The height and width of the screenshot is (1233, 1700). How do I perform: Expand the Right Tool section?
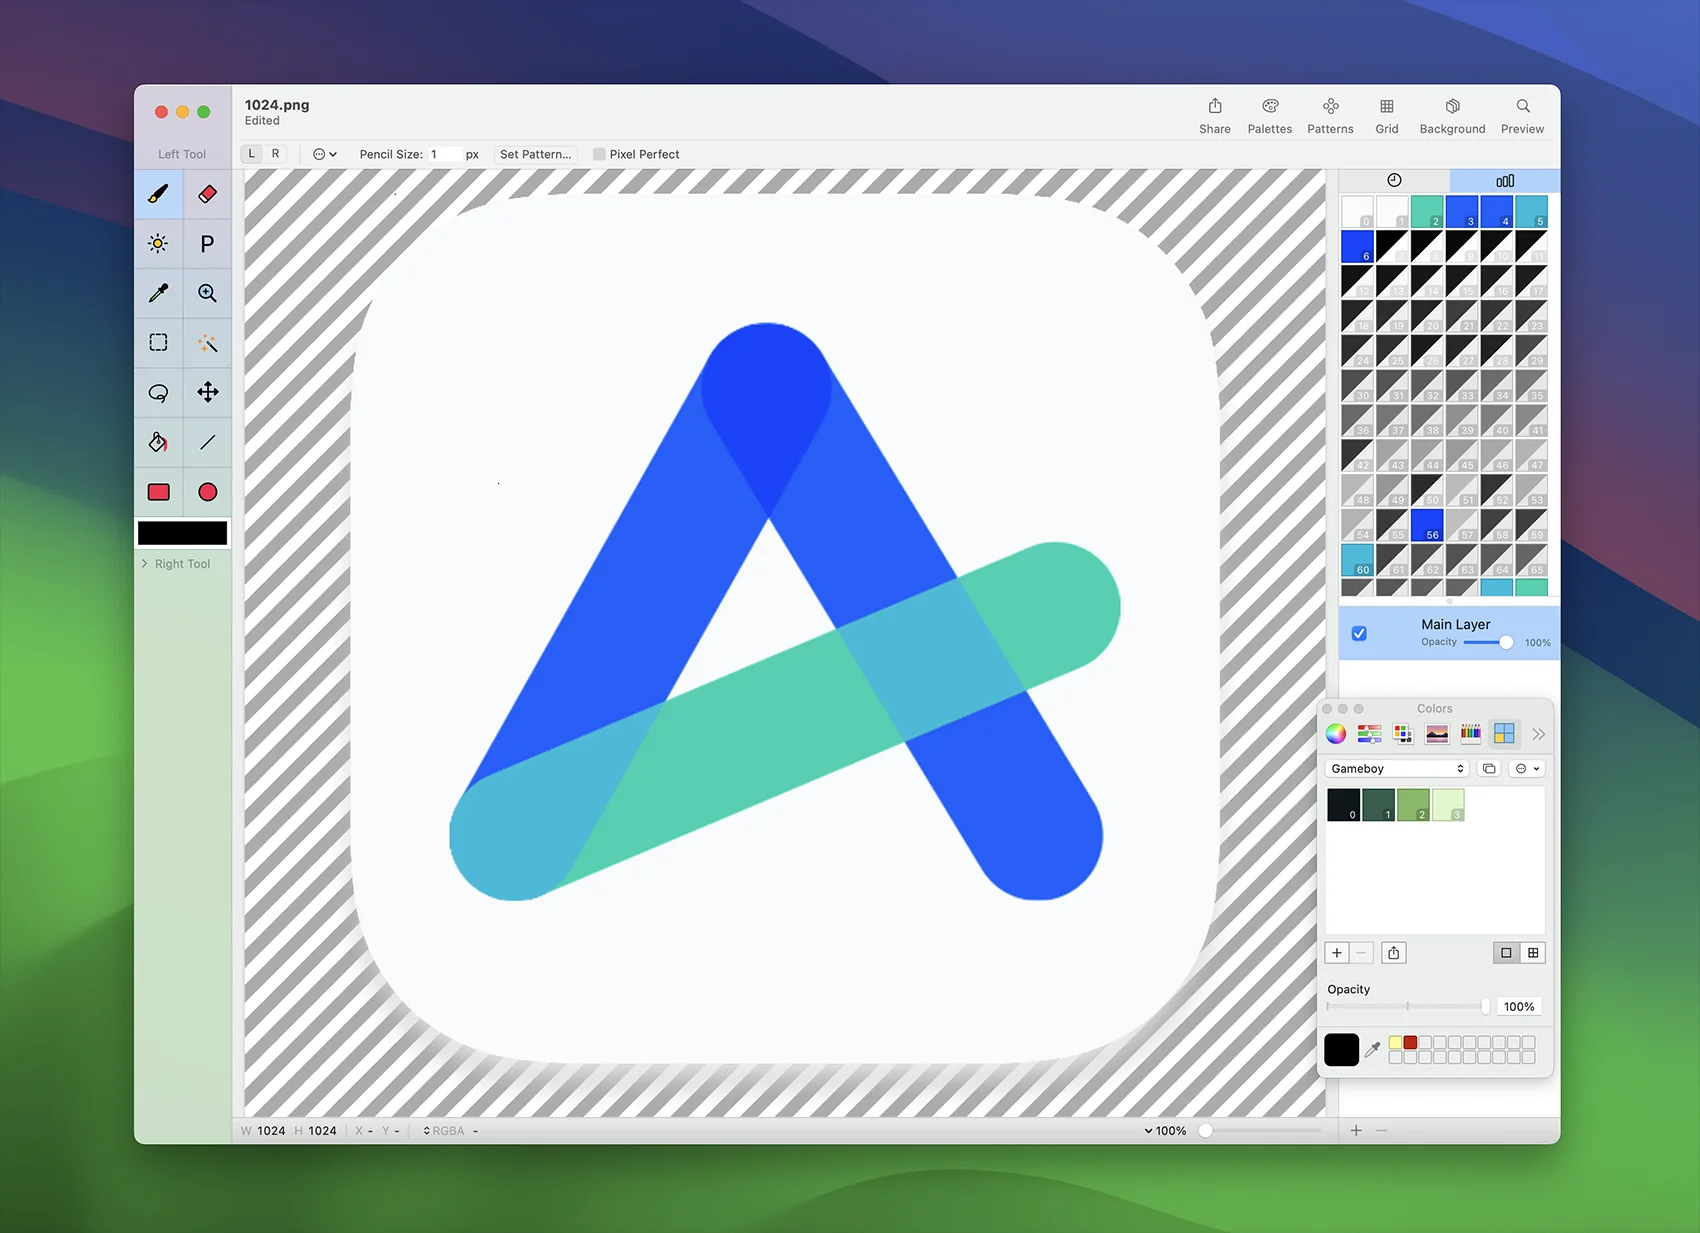pyautogui.click(x=145, y=564)
